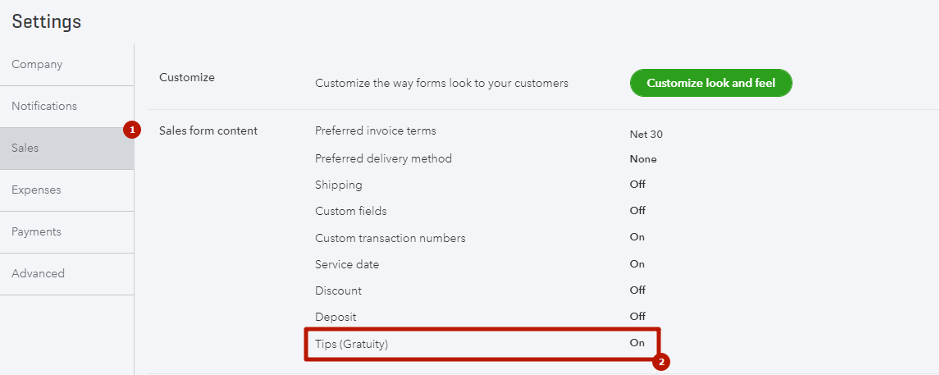
Task: Toggle the Discount Off setting
Action: [x=638, y=291]
